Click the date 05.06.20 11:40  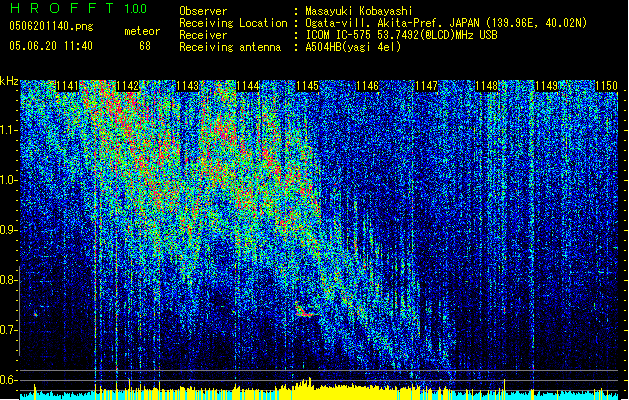coord(51,46)
